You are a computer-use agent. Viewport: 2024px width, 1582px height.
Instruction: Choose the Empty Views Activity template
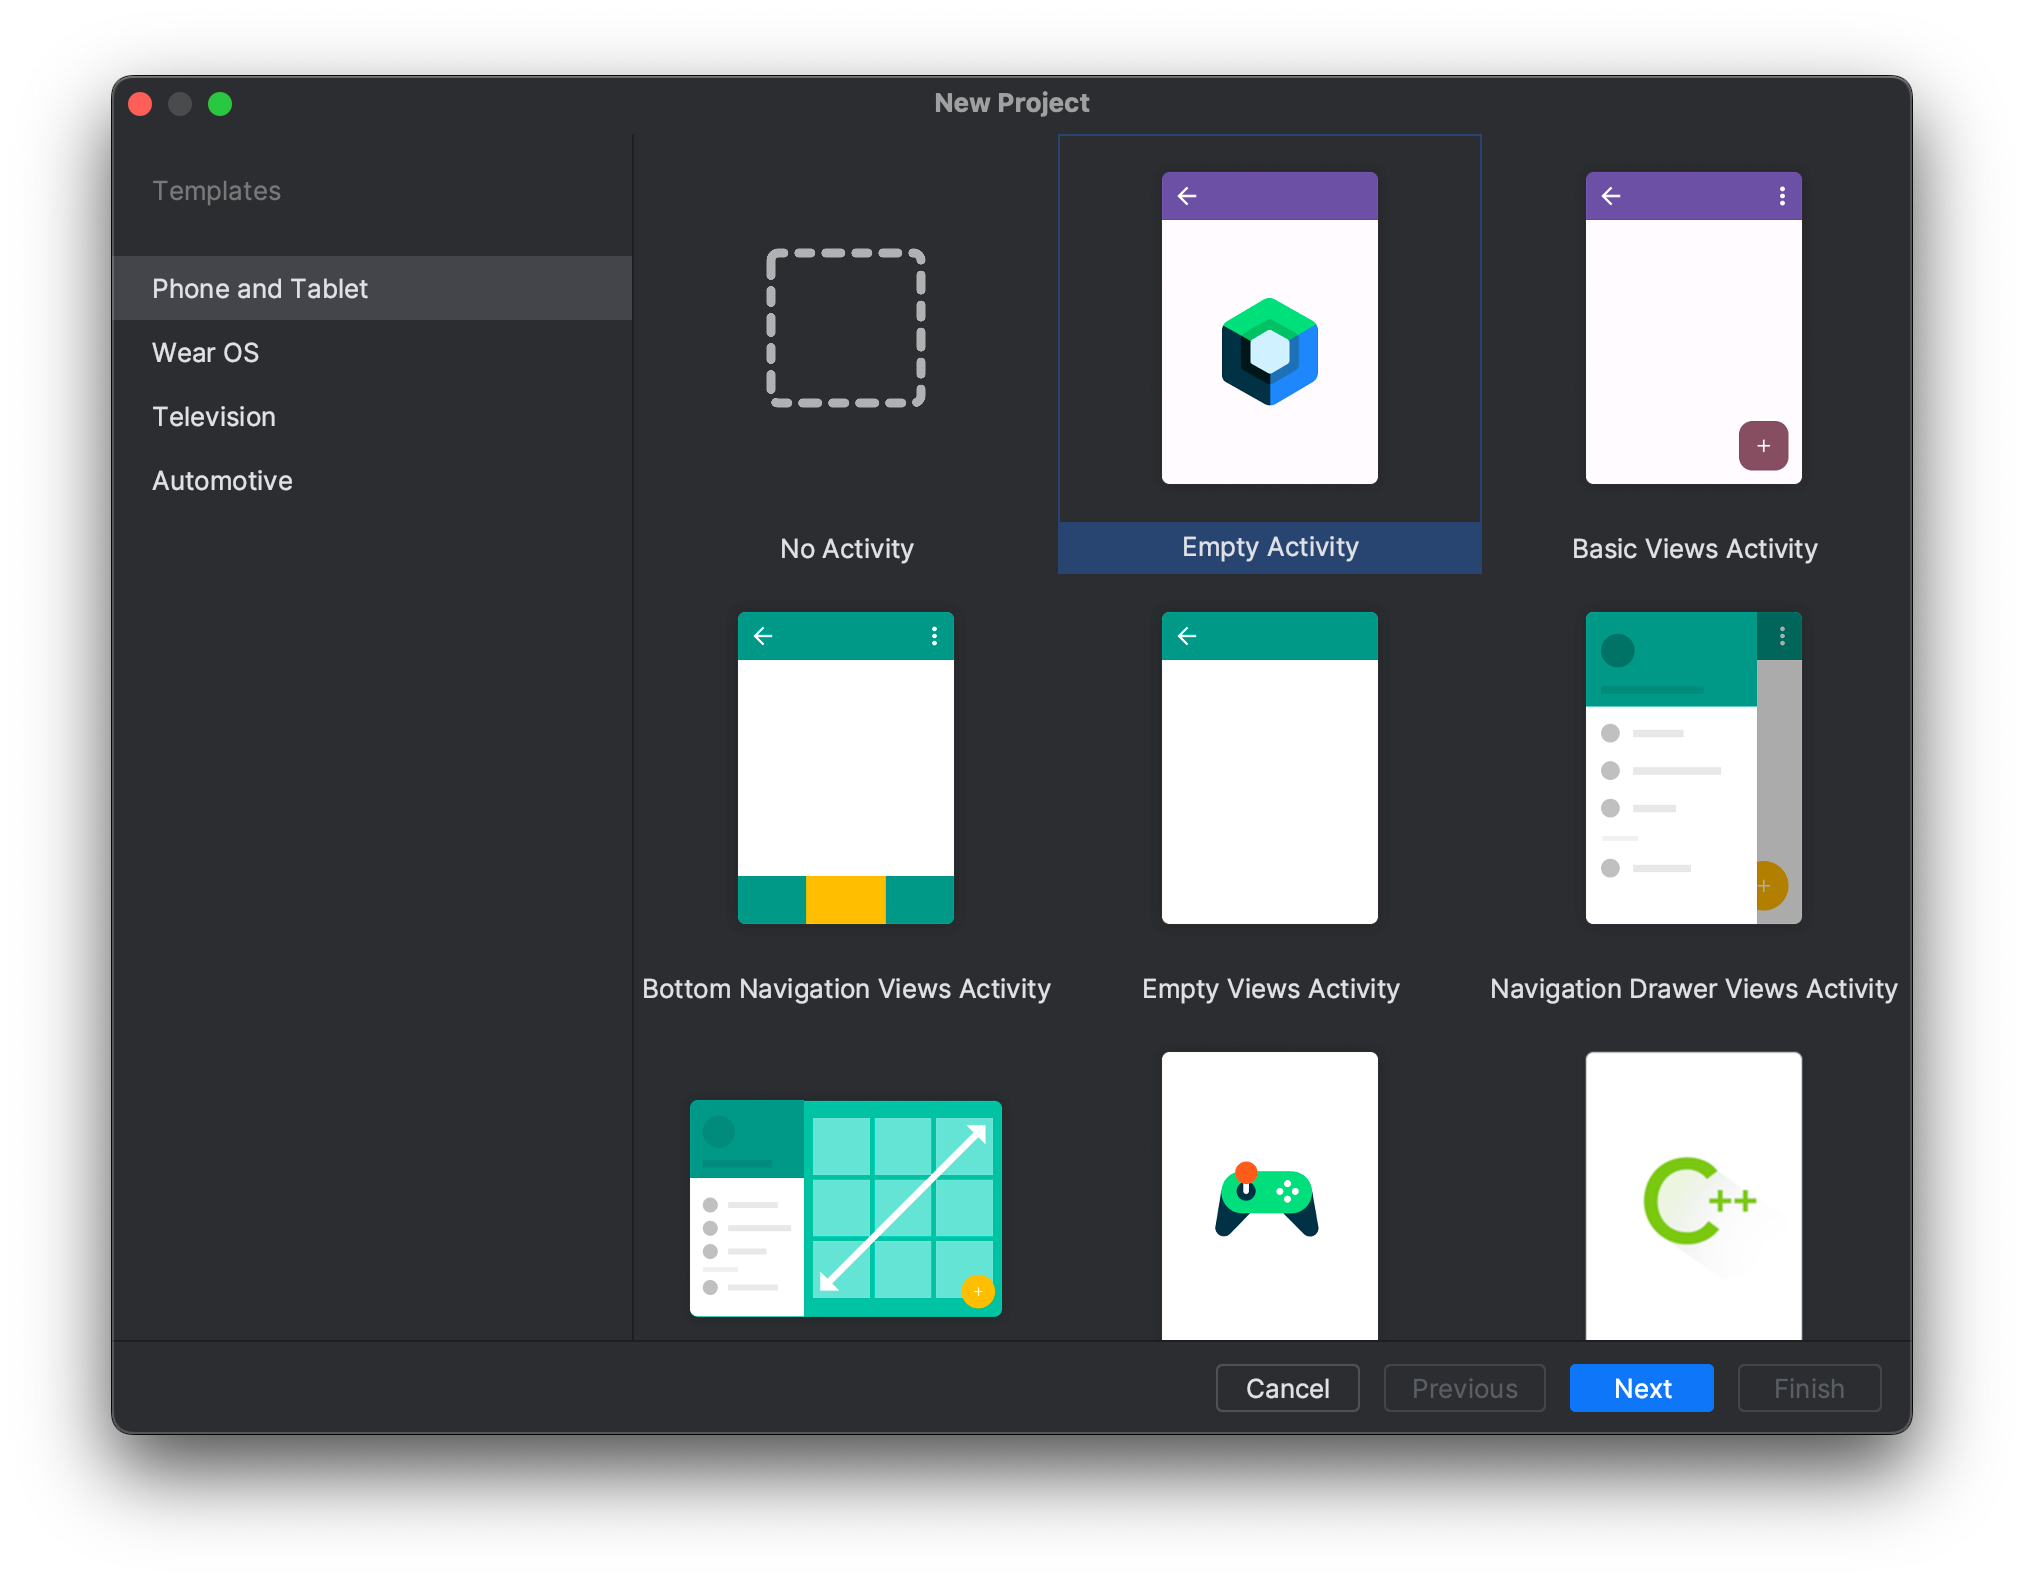pyautogui.click(x=1269, y=768)
